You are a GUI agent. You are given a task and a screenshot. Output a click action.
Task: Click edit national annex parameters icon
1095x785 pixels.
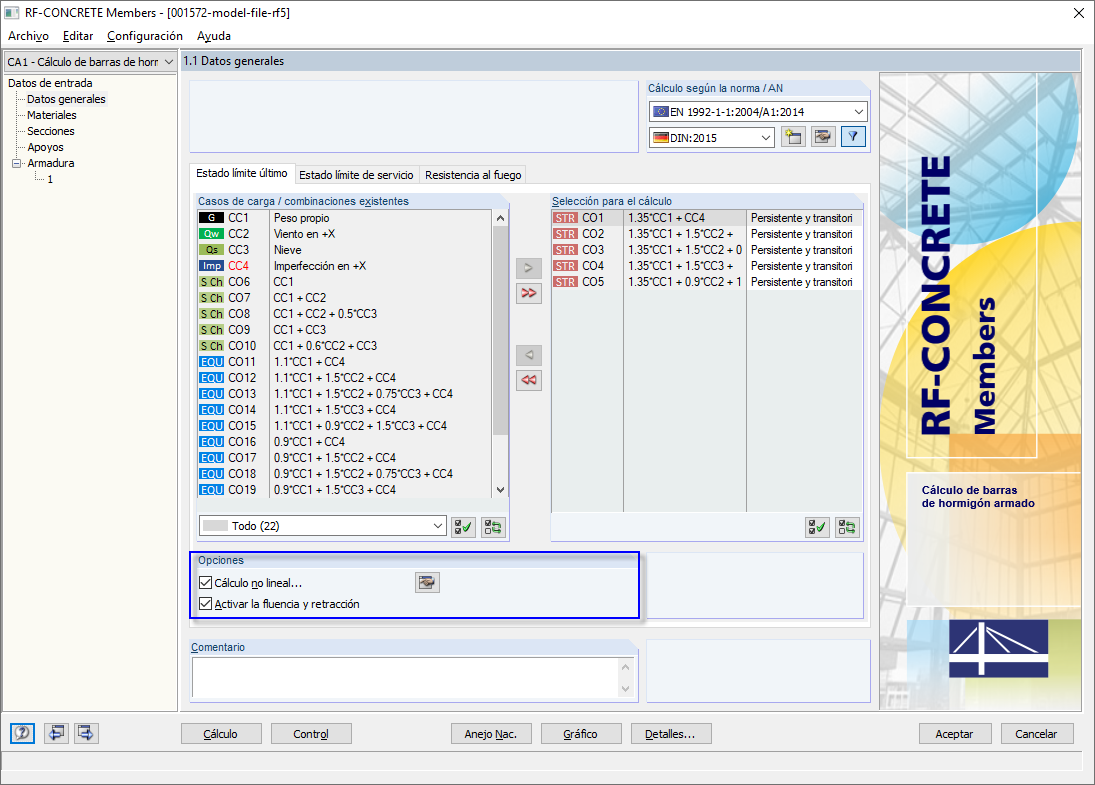click(x=823, y=137)
